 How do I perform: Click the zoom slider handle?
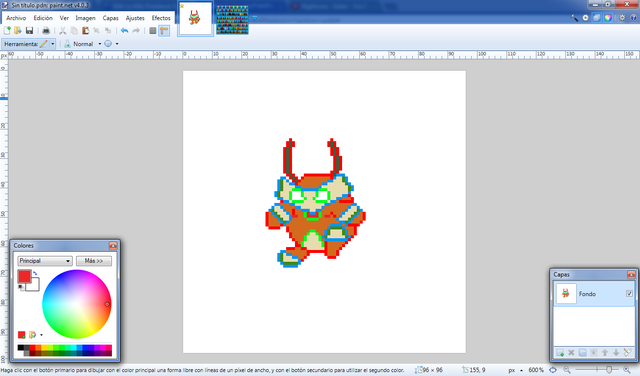(609, 370)
